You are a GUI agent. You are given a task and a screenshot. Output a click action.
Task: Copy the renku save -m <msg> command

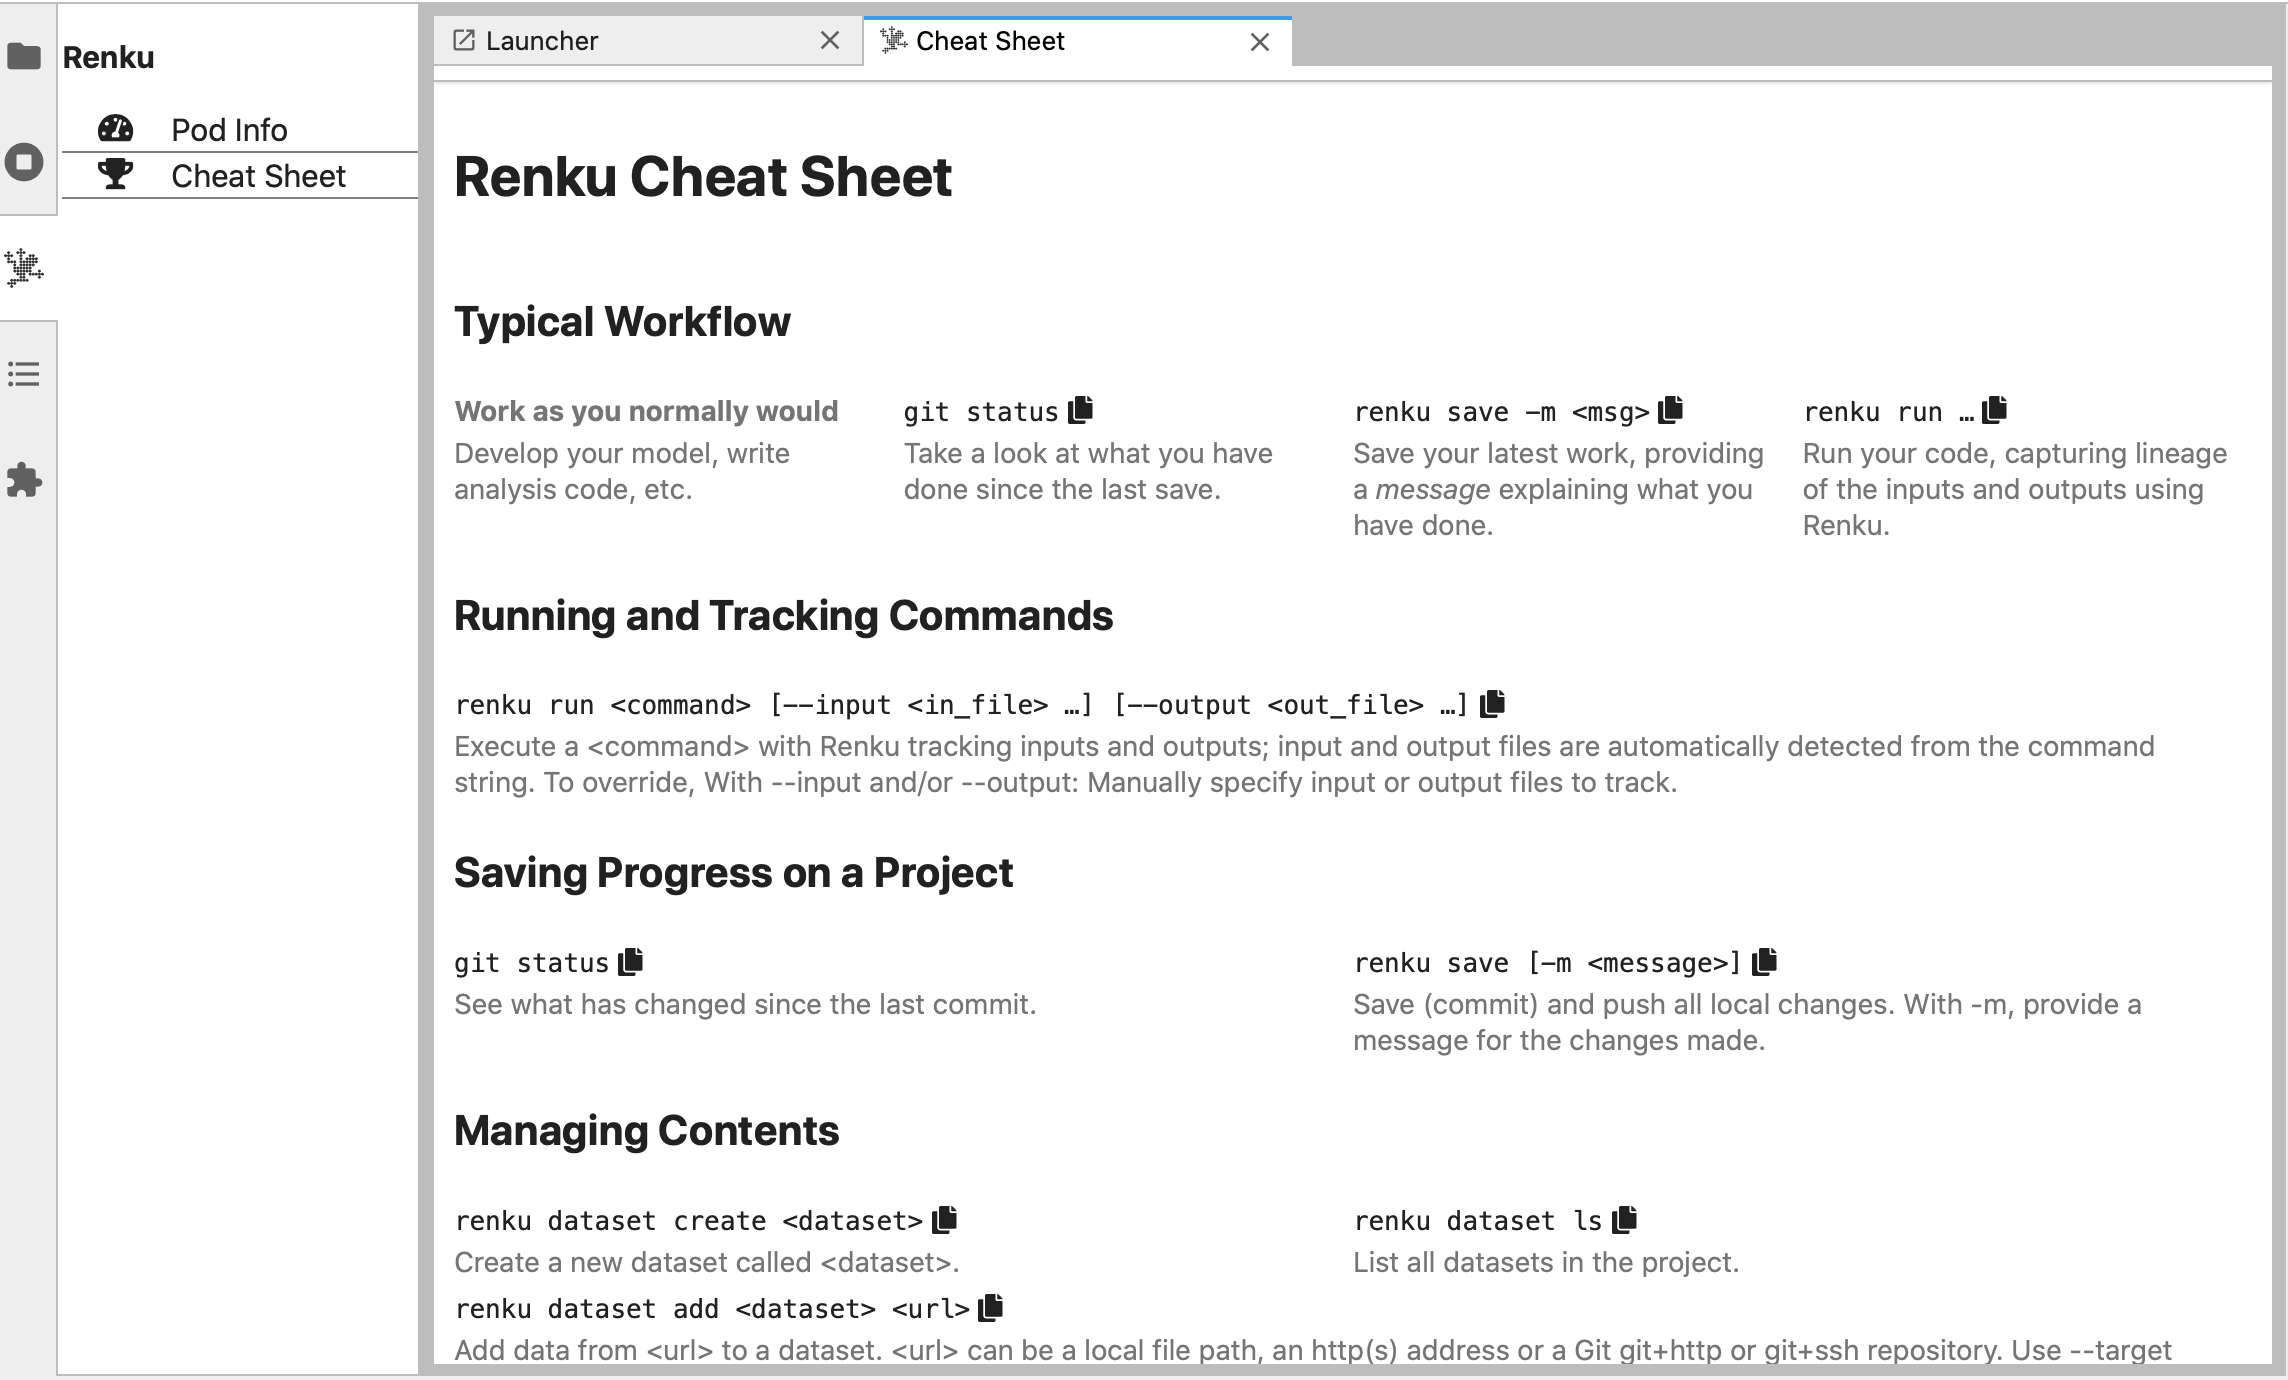(x=1671, y=409)
